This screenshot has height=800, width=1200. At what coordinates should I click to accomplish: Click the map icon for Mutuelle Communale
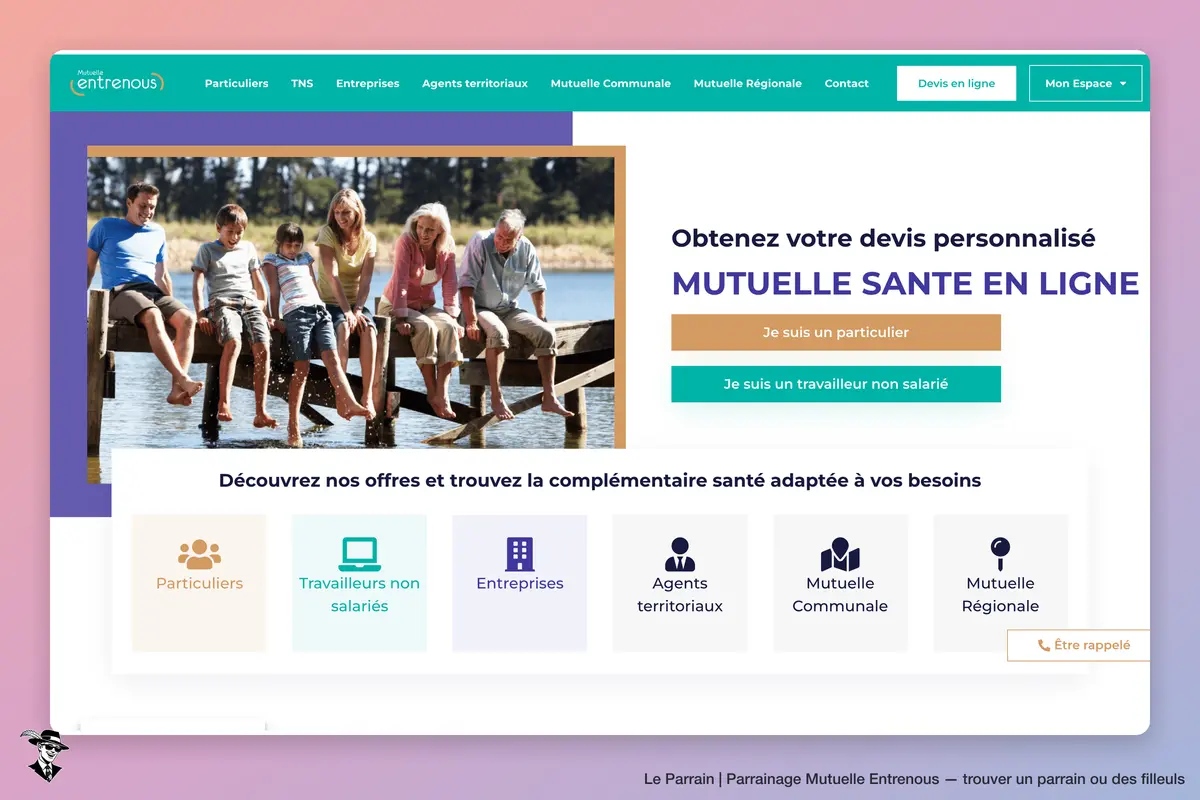tap(840, 554)
